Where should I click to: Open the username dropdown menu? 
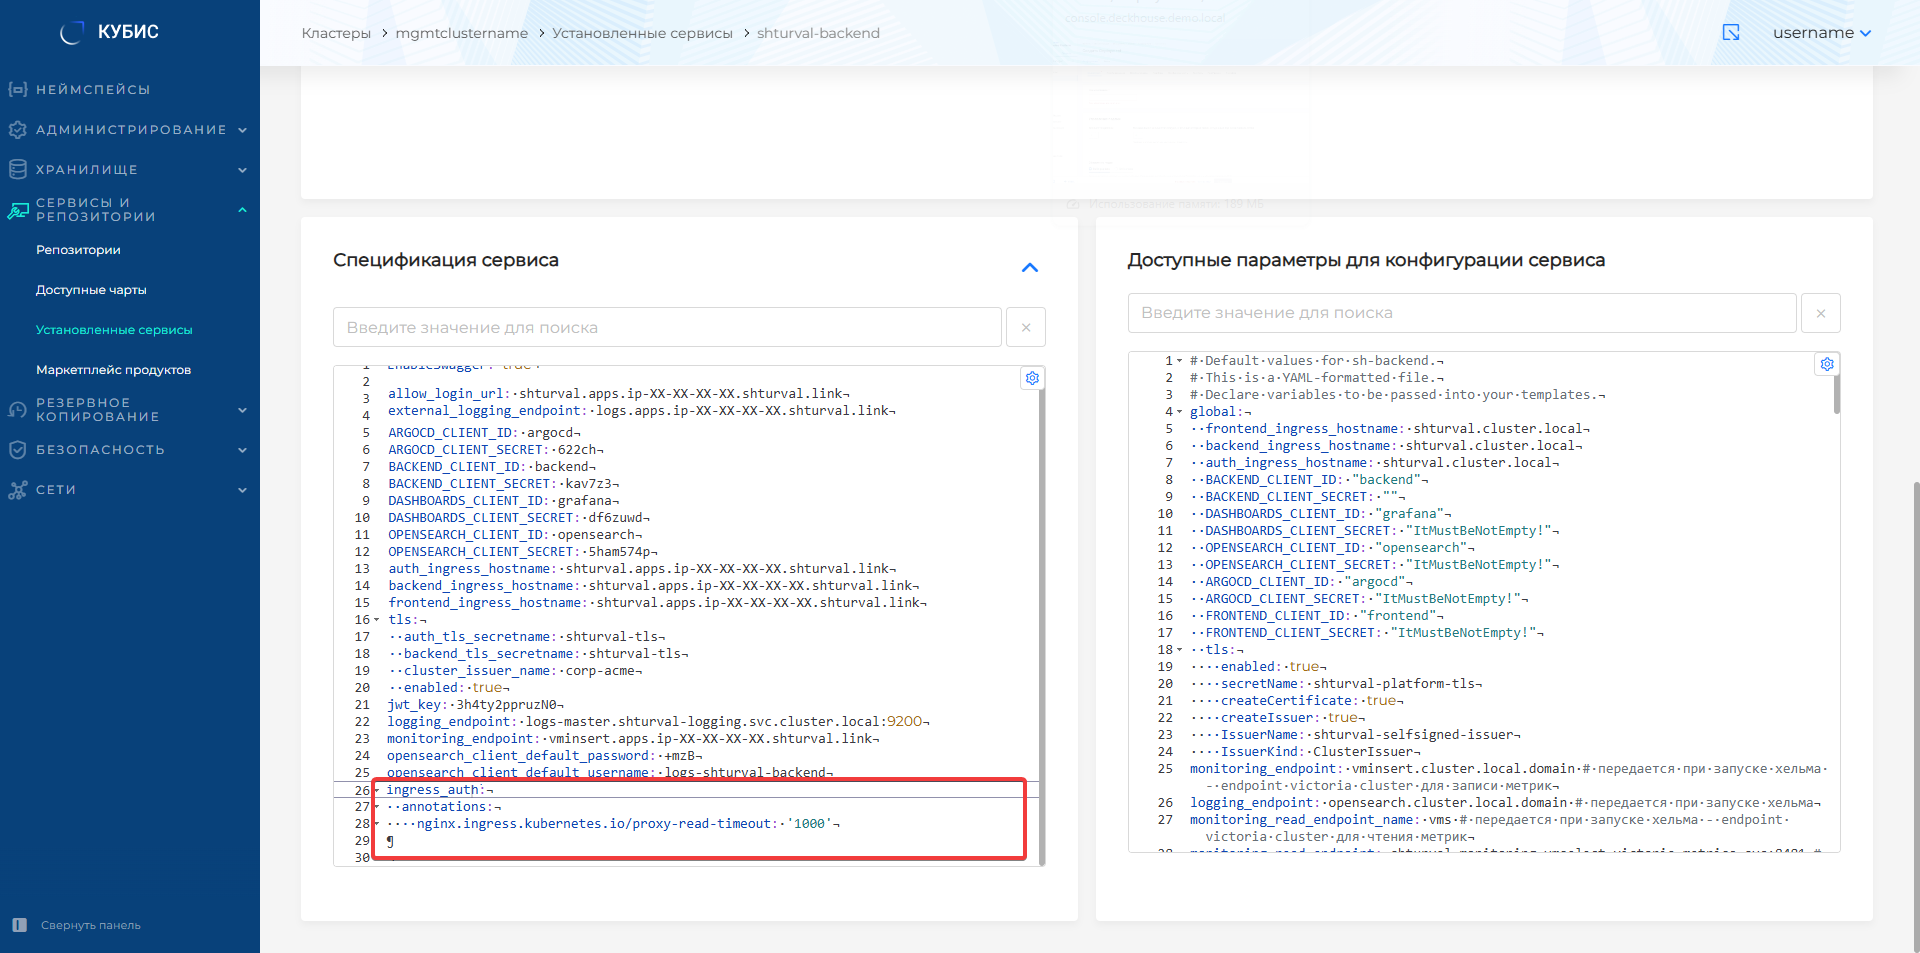tap(1821, 33)
